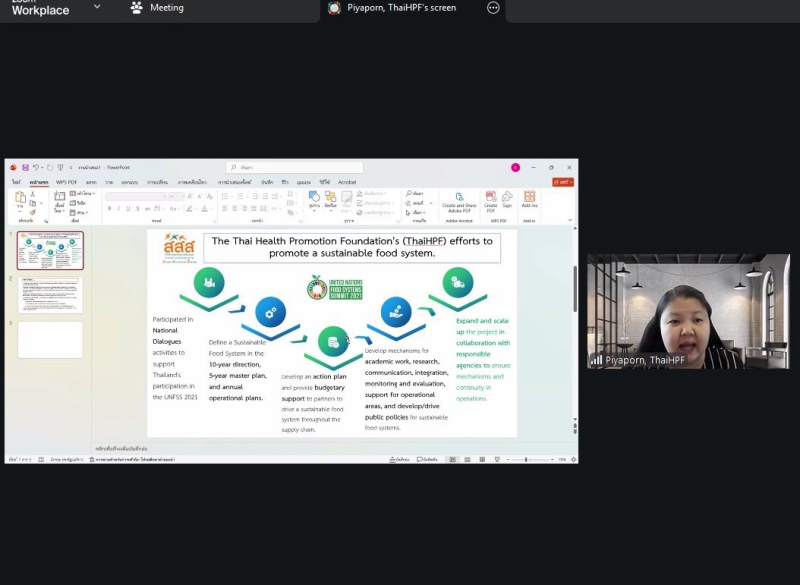
Task: Click the Save icon in PowerPoint's quick access toolbar
Action: coord(25,167)
